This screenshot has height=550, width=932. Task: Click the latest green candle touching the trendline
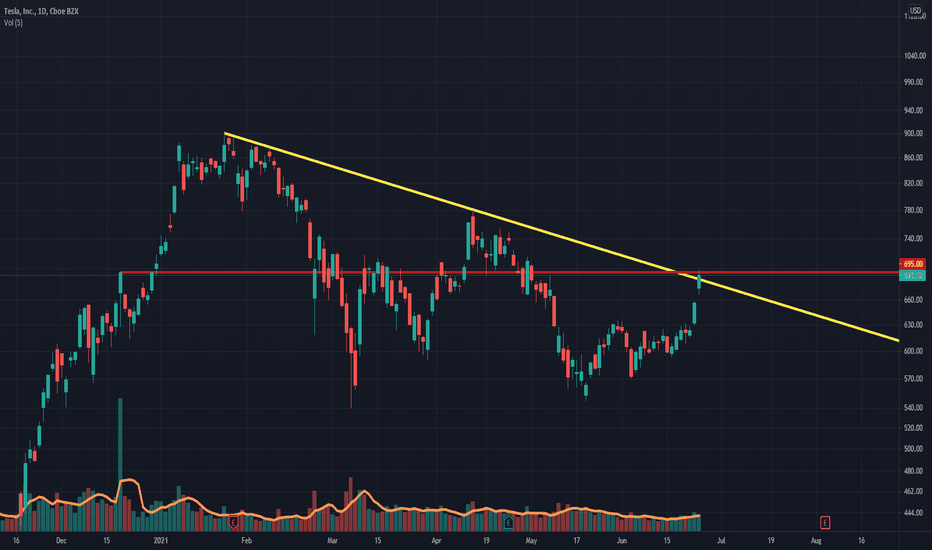699,282
